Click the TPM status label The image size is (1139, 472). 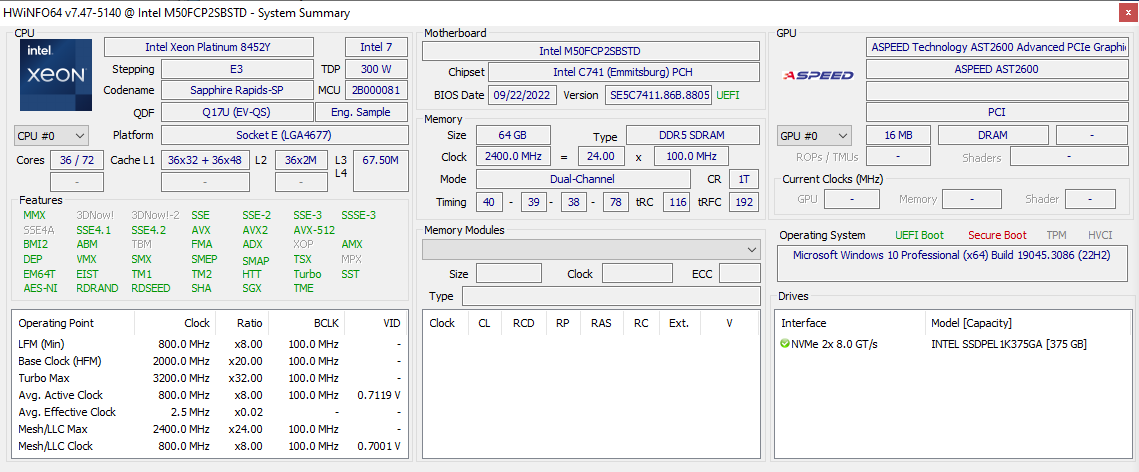point(1056,235)
